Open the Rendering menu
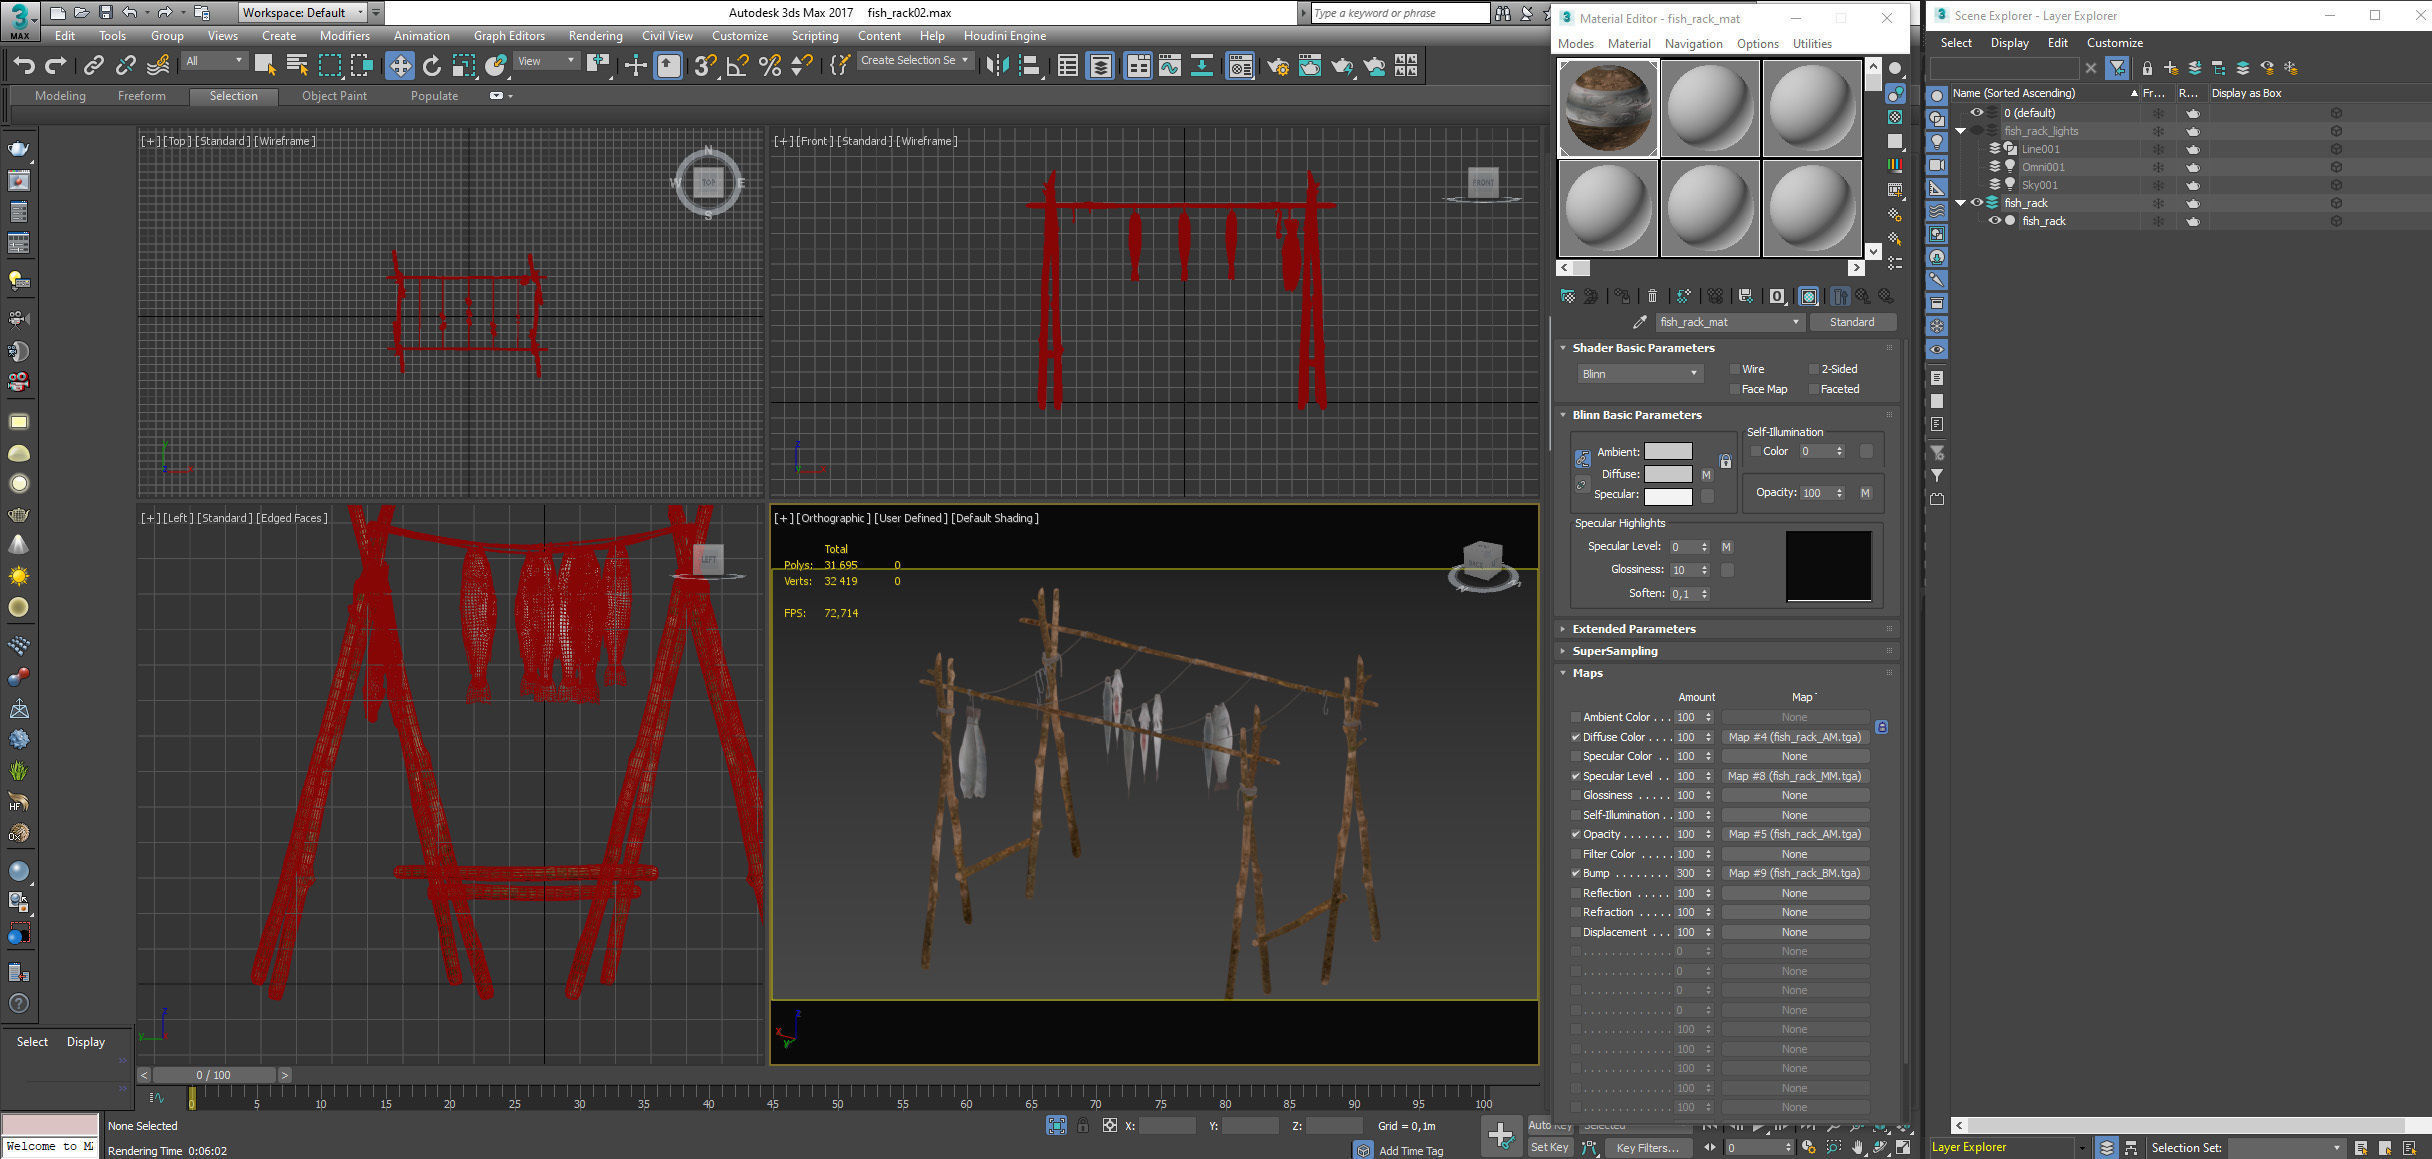Image resolution: width=2432 pixels, height=1159 pixels. coord(595,36)
